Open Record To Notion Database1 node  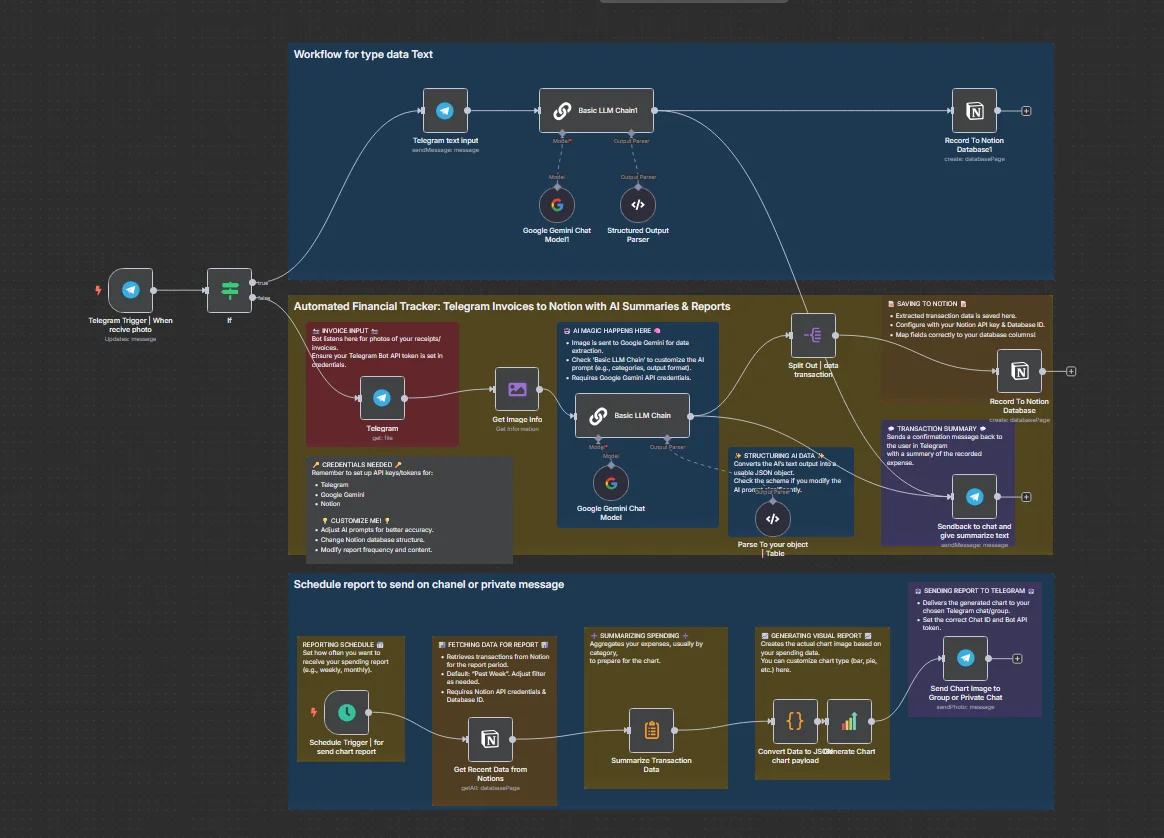coord(974,111)
